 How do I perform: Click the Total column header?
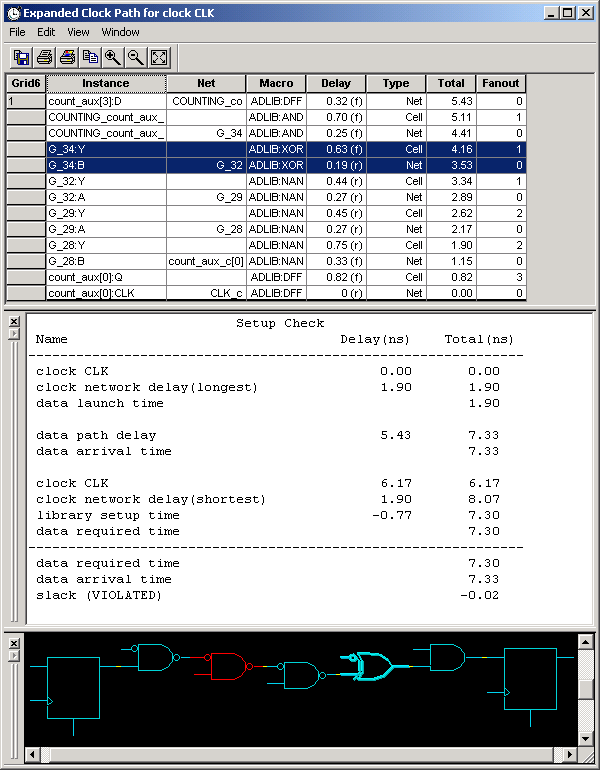[x=451, y=83]
